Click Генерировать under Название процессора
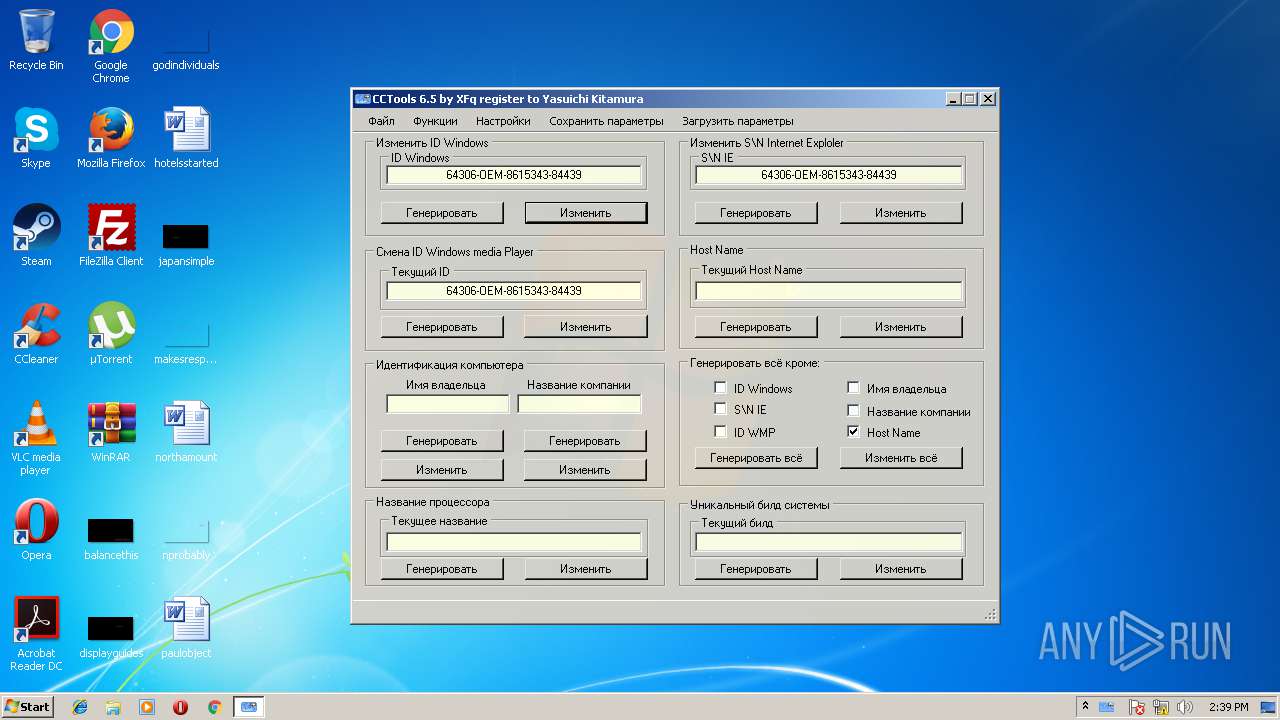Viewport: 1280px width, 720px height. click(442, 569)
